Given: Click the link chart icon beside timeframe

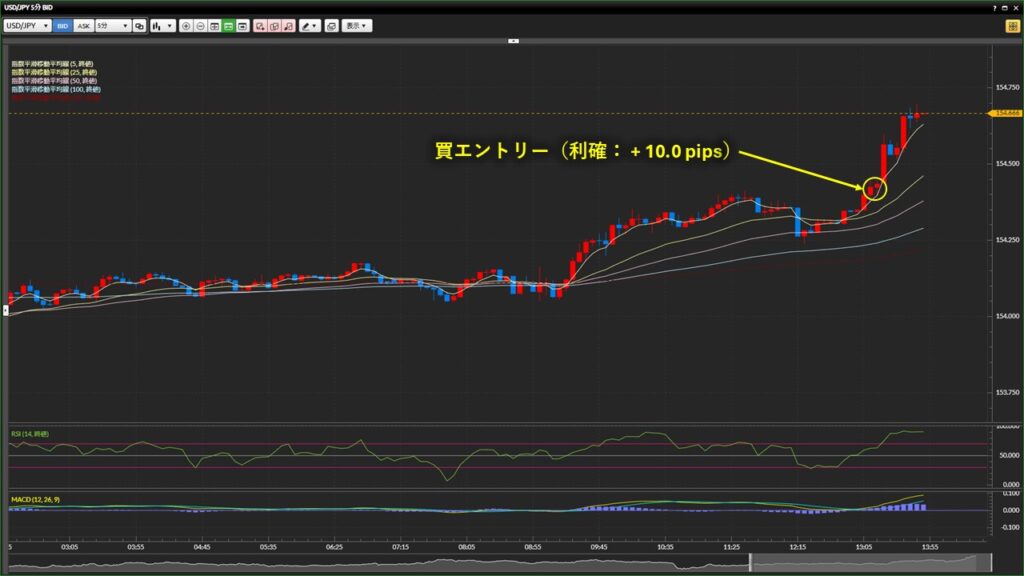Looking at the screenshot, I should pos(139,25).
